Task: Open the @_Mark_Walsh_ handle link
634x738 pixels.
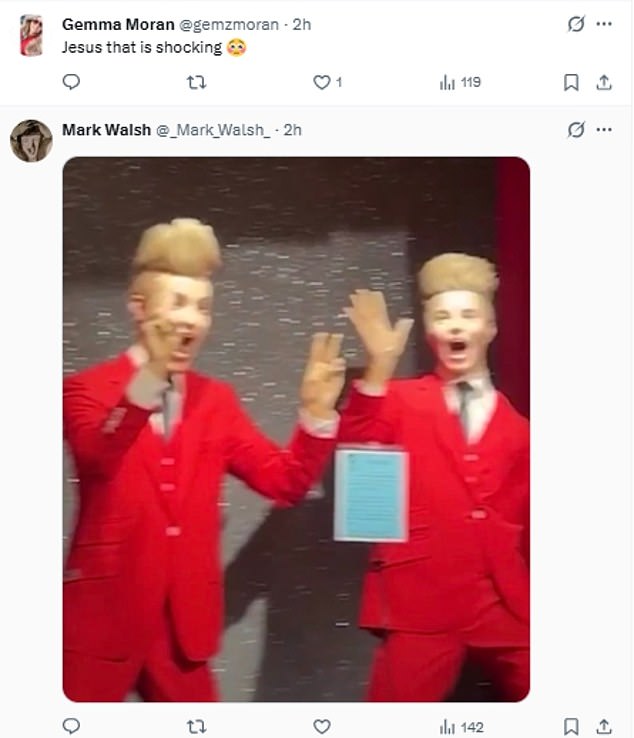Action: tap(213, 130)
